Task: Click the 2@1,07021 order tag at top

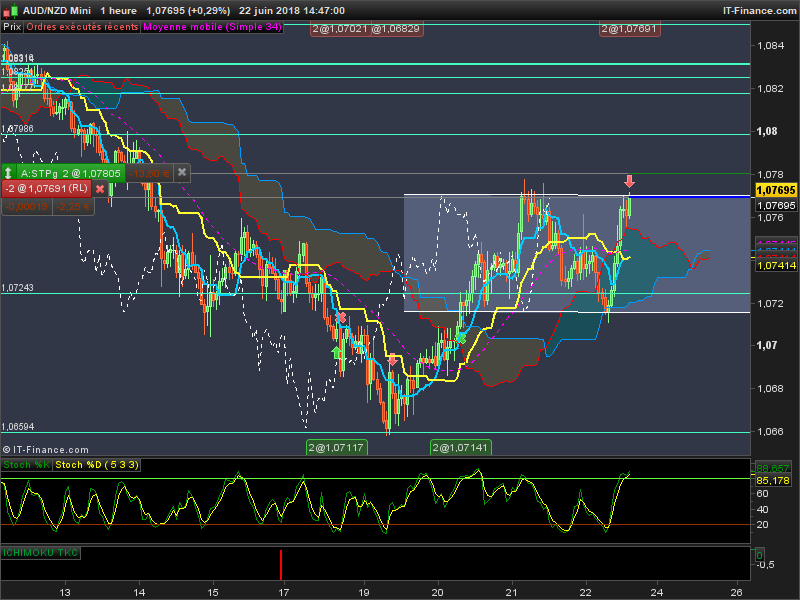Action: [338, 29]
